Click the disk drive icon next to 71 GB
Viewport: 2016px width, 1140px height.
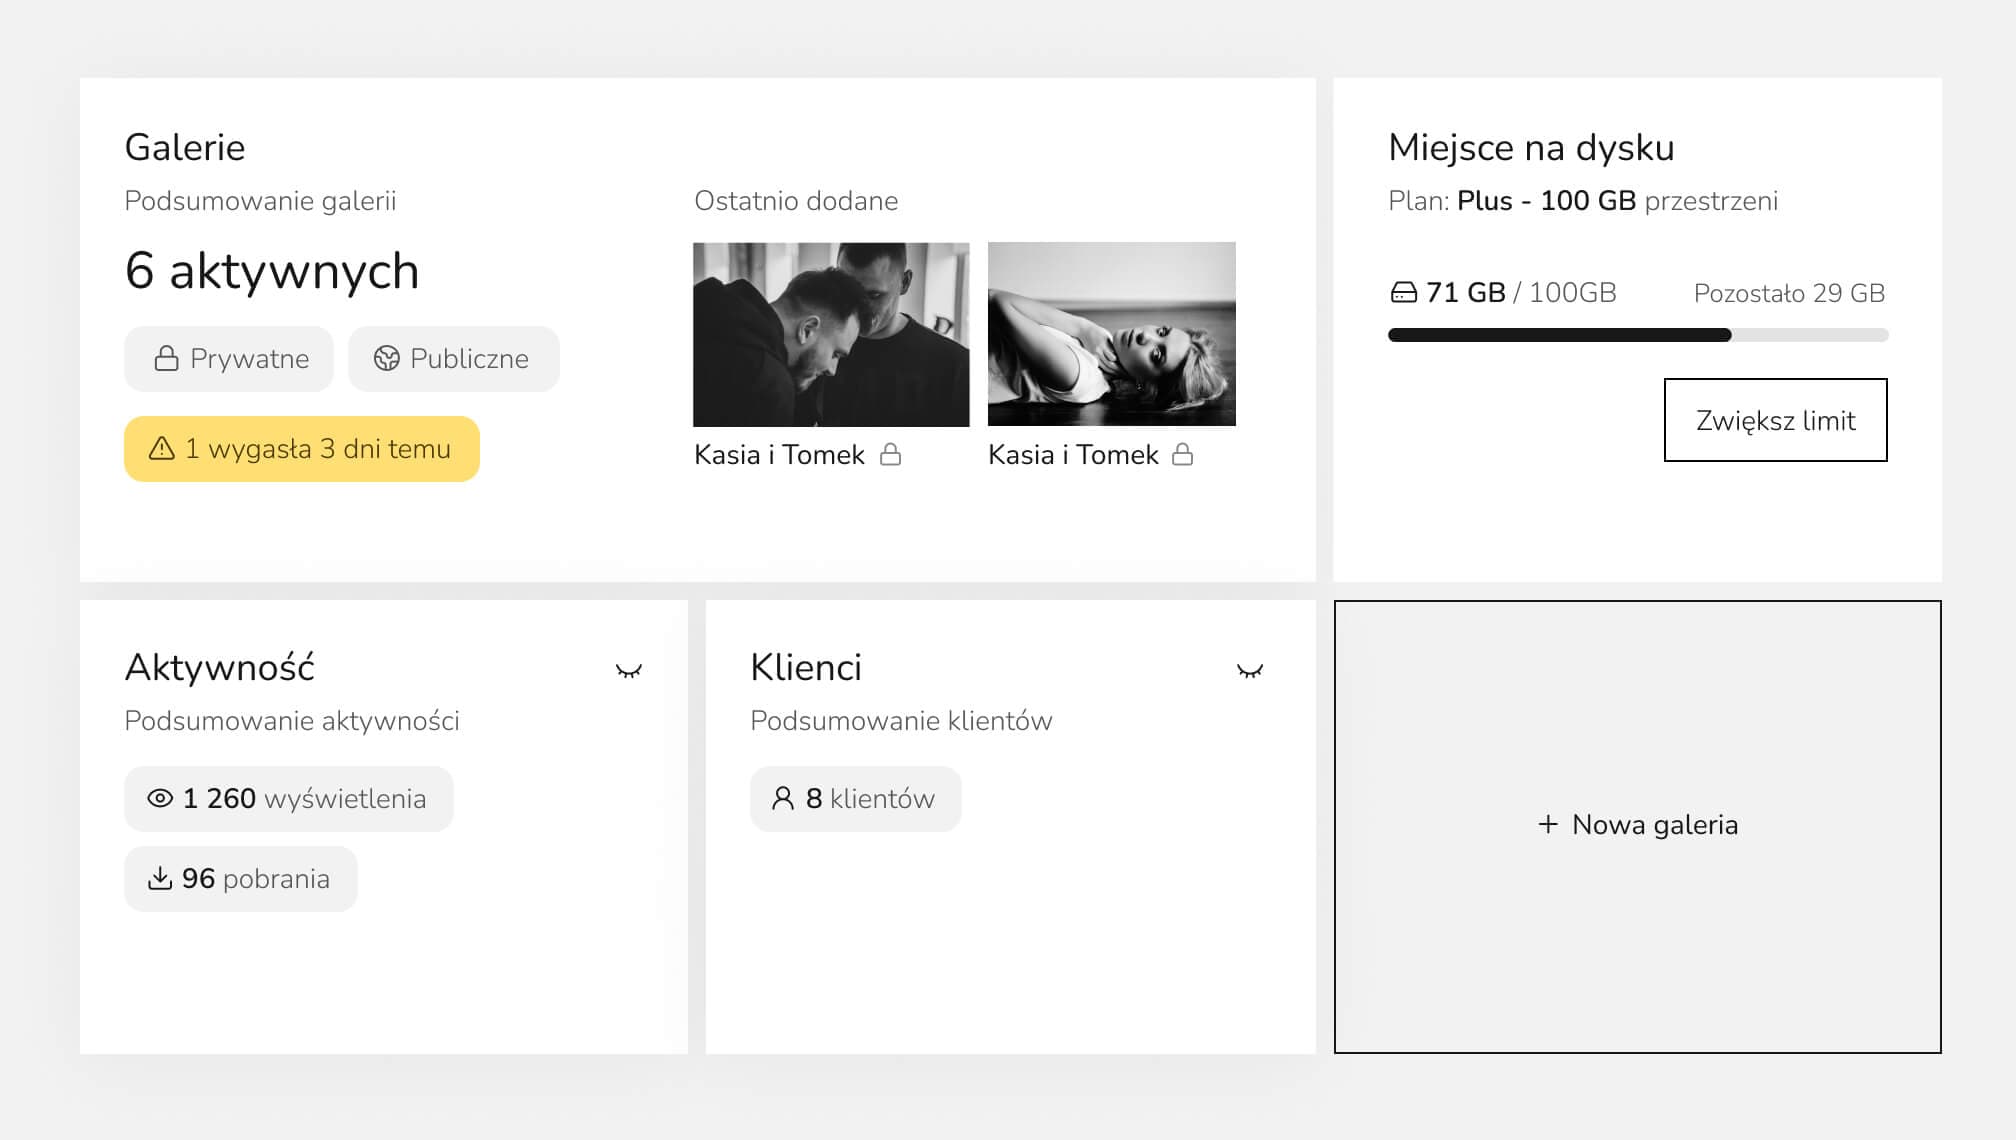(x=1406, y=292)
